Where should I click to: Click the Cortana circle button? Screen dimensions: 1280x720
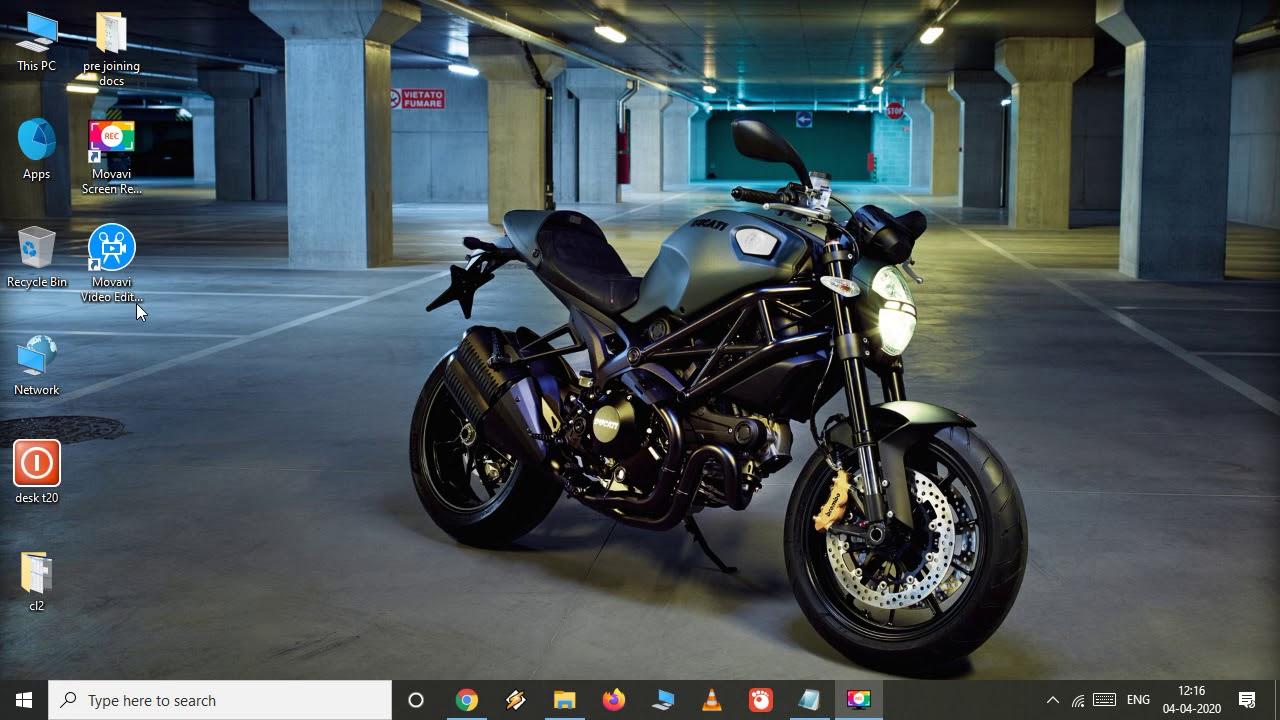[416, 700]
